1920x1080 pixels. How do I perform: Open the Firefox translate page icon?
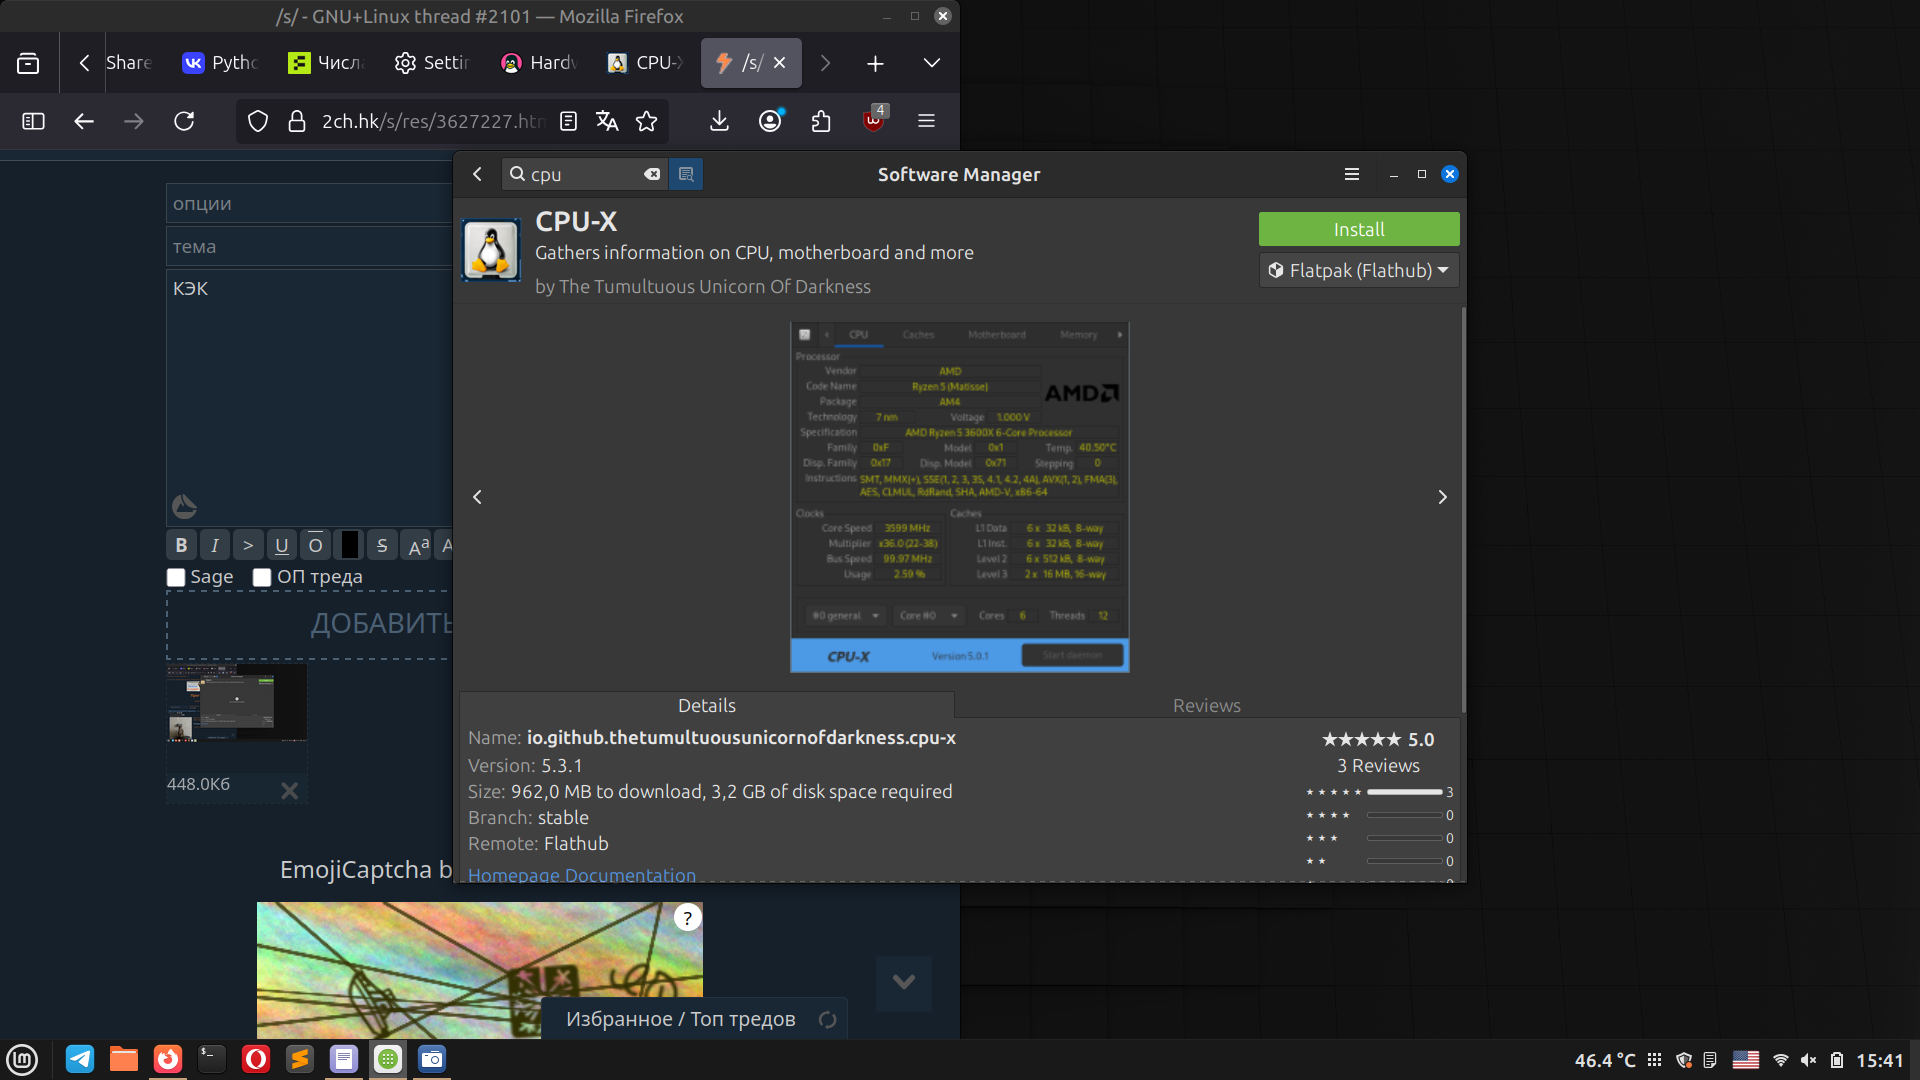[607, 121]
